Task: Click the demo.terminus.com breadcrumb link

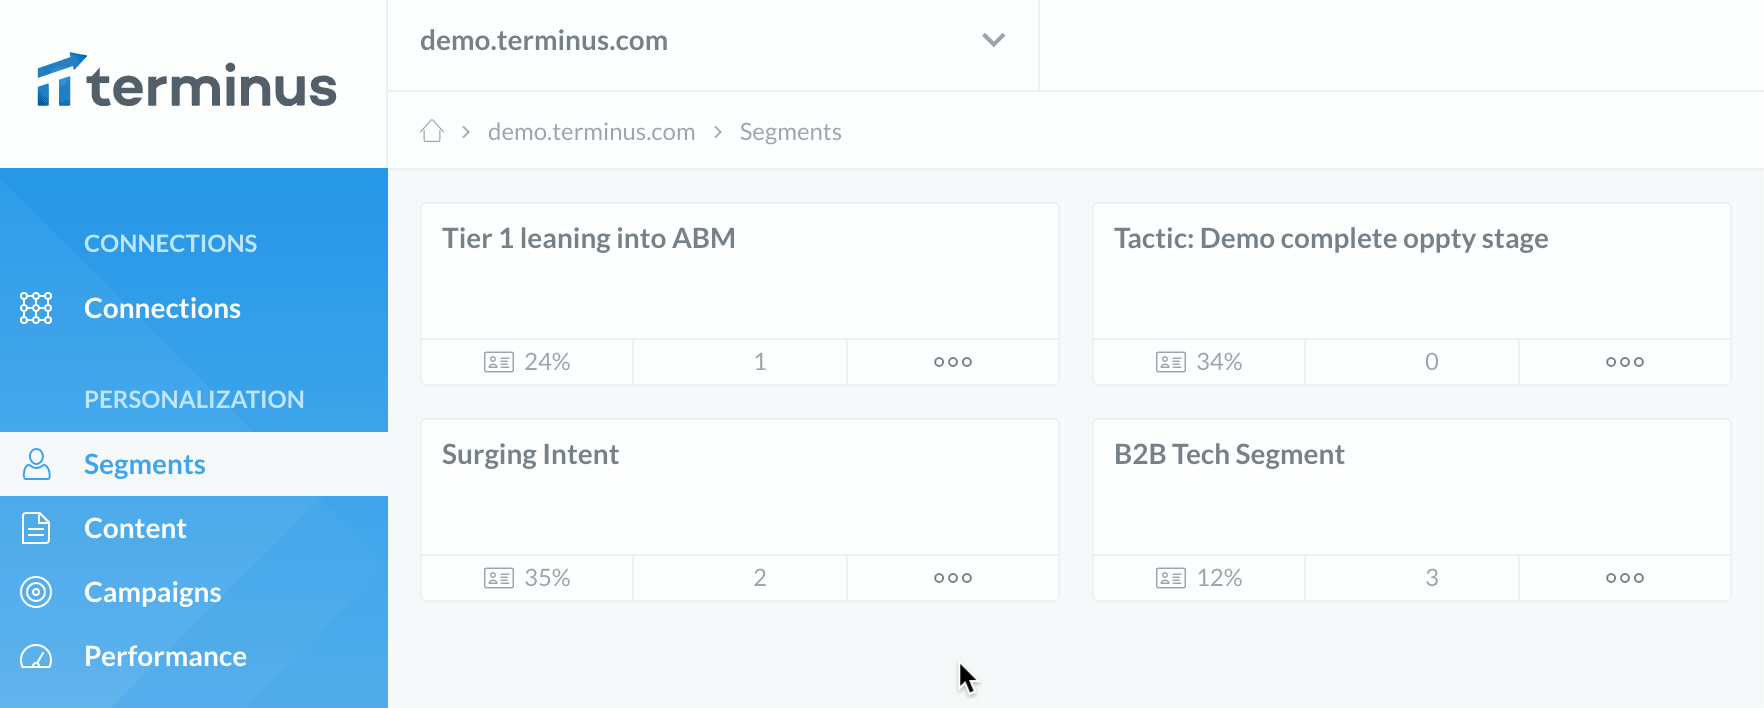Action: coord(591,132)
